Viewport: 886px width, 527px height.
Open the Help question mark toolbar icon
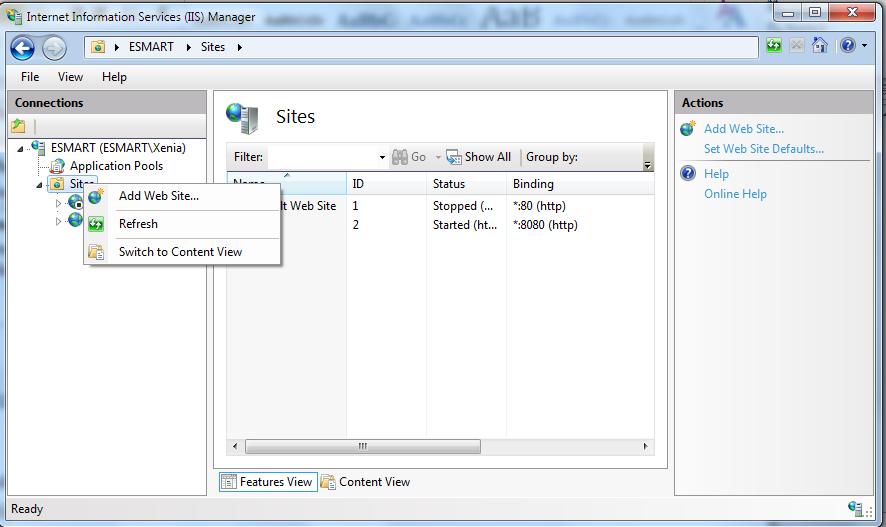click(x=848, y=45)
